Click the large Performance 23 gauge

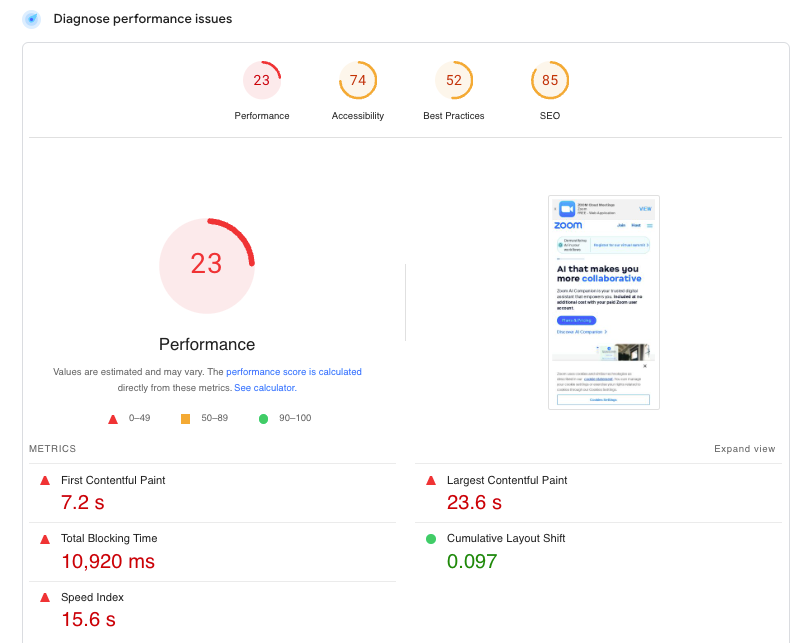(207, 265)
